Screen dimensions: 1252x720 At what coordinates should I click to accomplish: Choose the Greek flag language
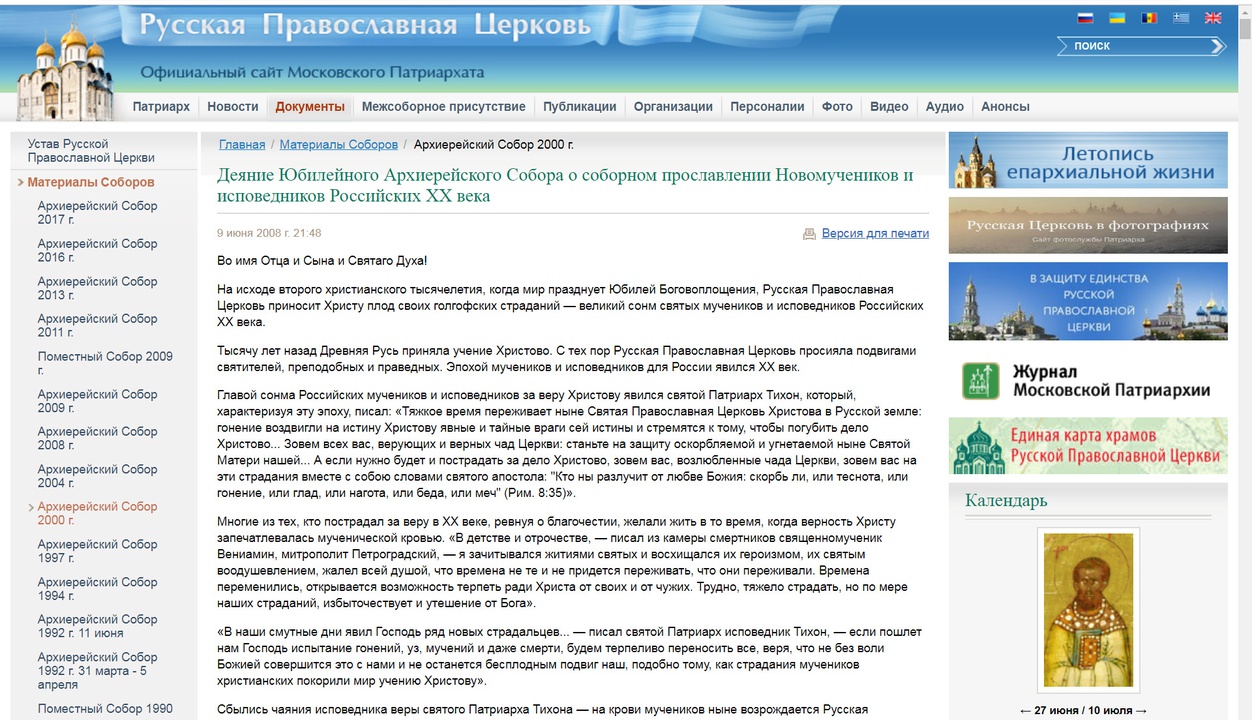(x=1181, y=18)
